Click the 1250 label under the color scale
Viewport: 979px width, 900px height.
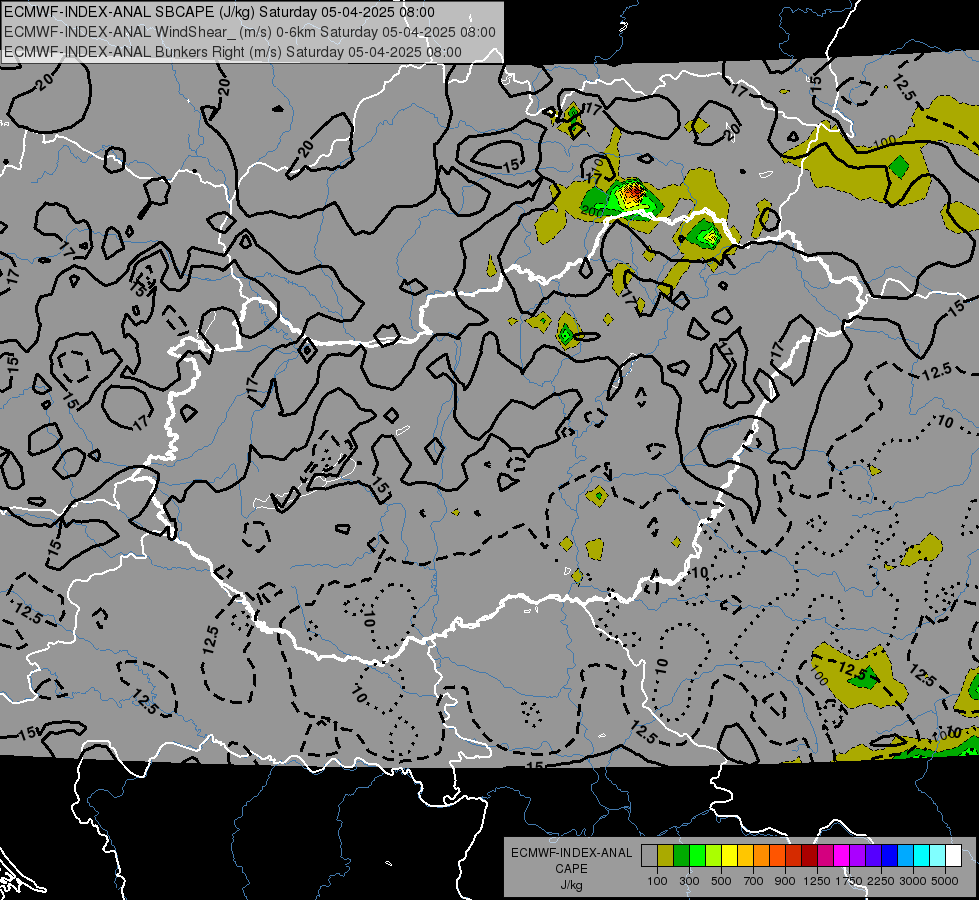pos(817,881)
